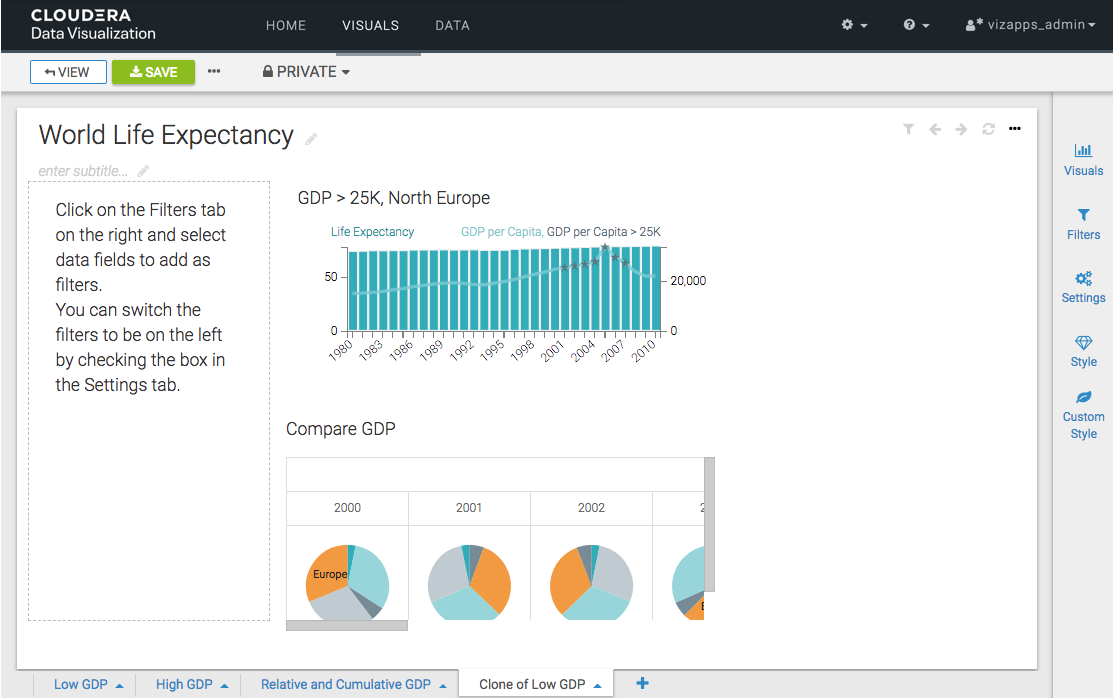
Task: Open the vizapps_admin user menu
Action: pyautogui.click(x=1030, y=25)
